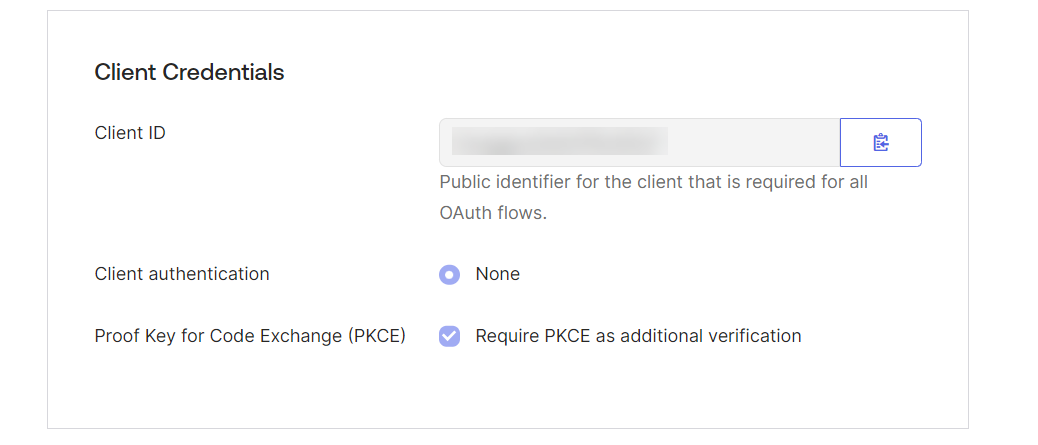Click the Client ID read-only input field
Screen dimensions: 1038x445
[639, 142]
